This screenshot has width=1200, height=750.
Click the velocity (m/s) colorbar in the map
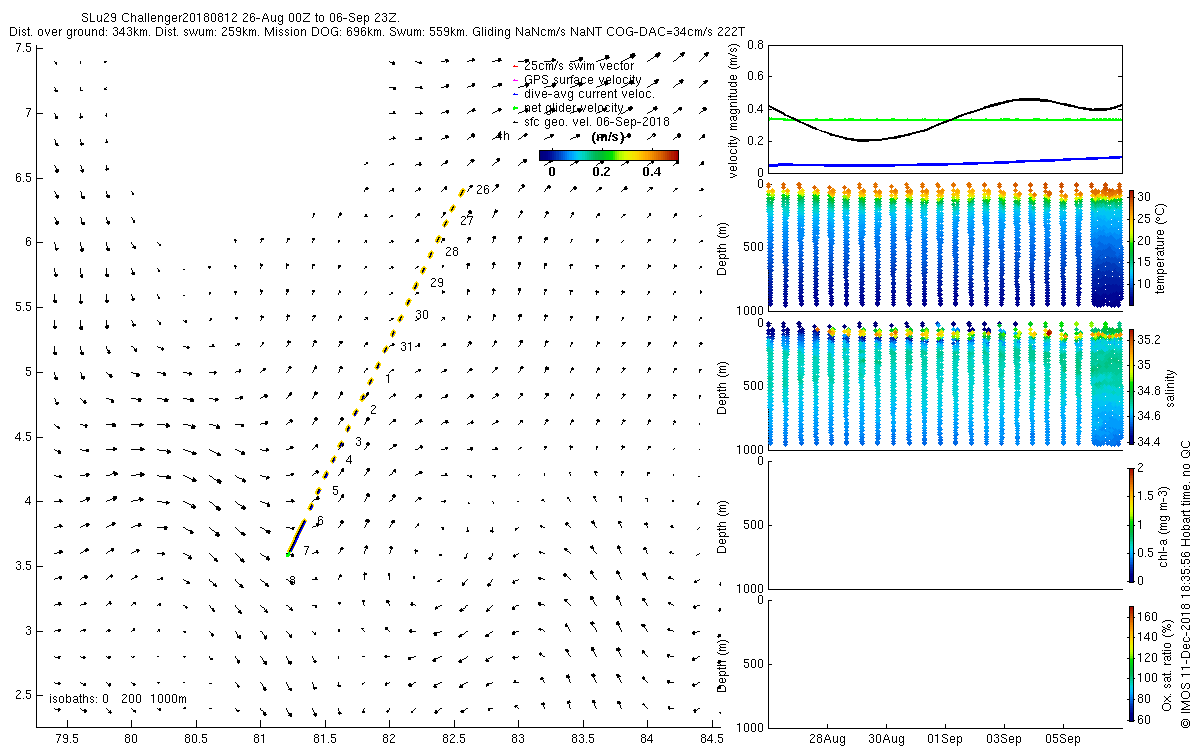click(608, 155)
